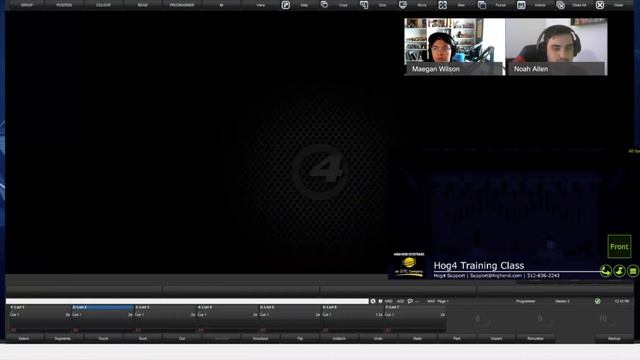Click the Park button
Viewport: 640px width, 360px height.
click(x=457, y=338)
